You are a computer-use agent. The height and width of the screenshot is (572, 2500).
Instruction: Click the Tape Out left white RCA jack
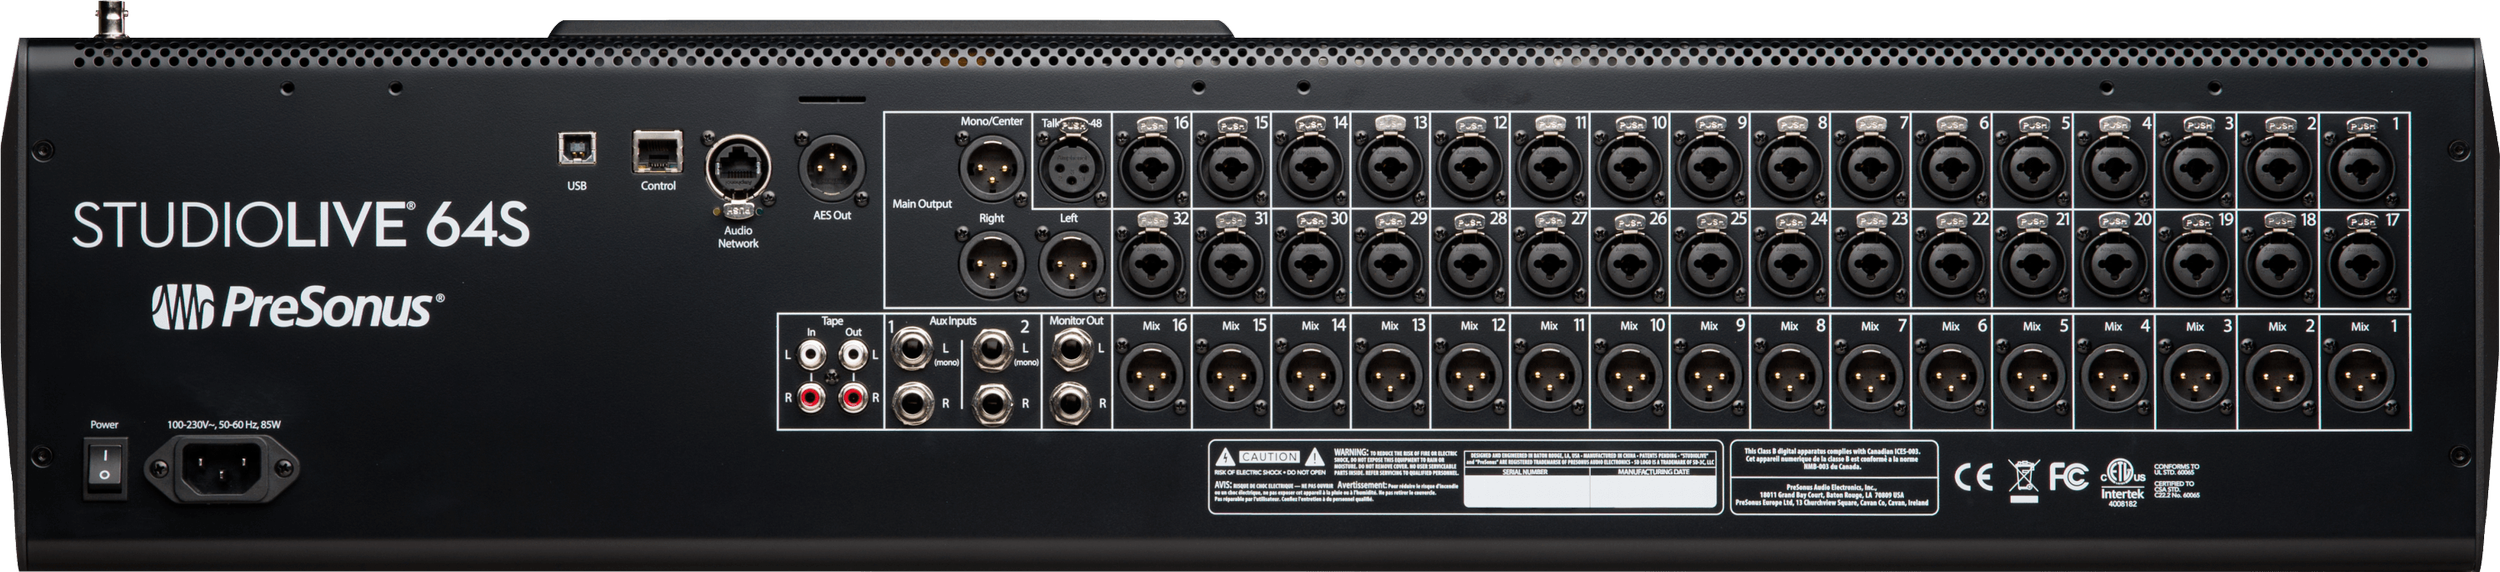853,355
